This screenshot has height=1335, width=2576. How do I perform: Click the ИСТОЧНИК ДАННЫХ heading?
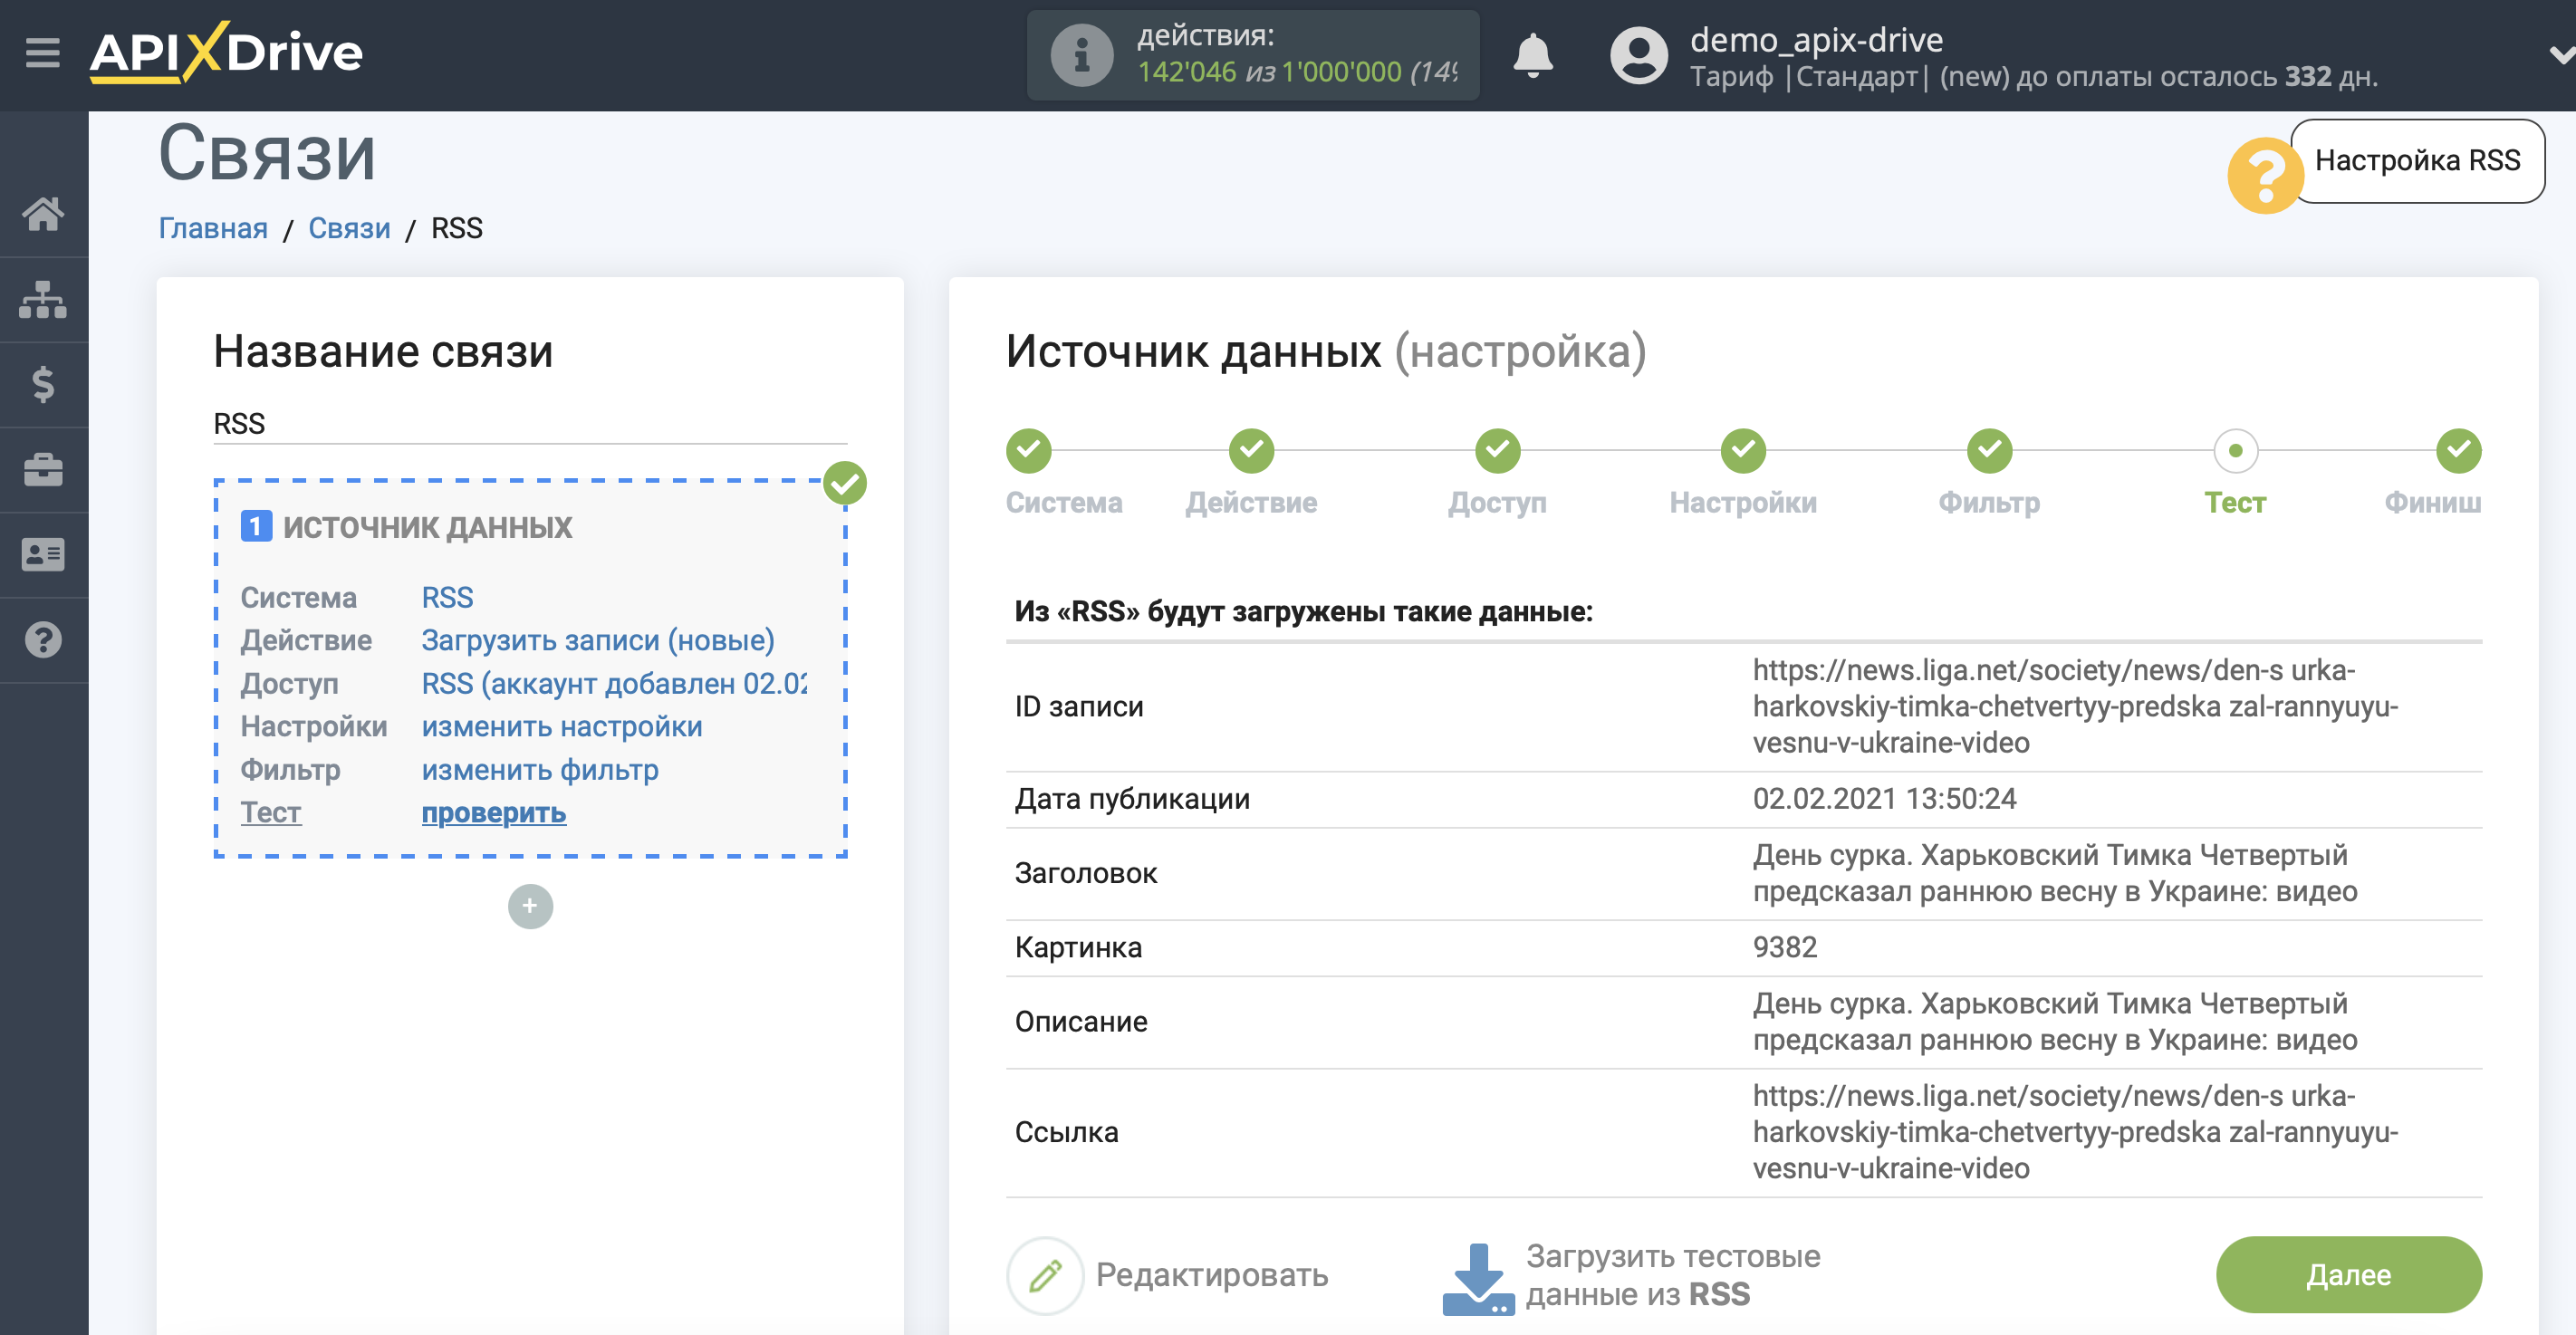pyautogui.click(x=427, y=527)
